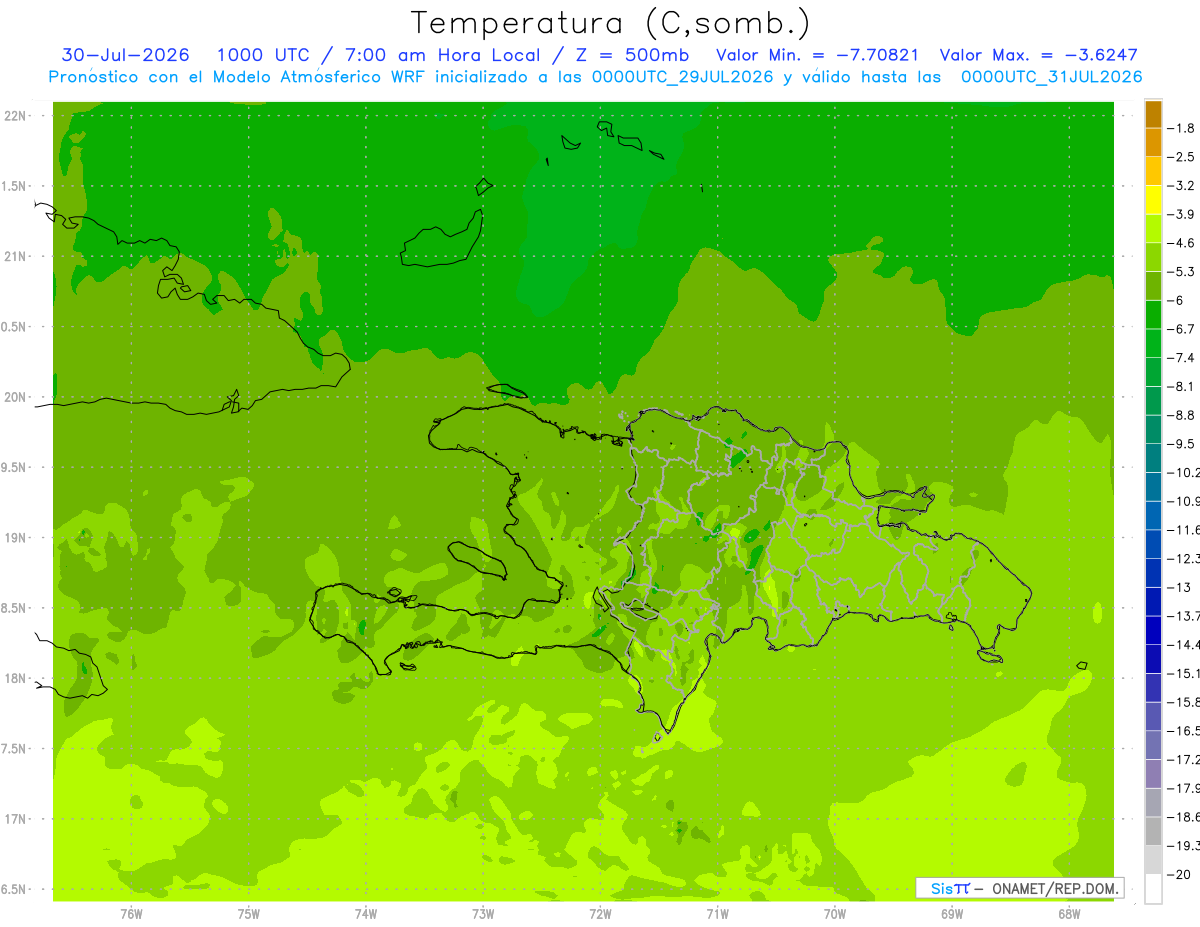Click the 74W longitude label

click(x=366, y=913)
